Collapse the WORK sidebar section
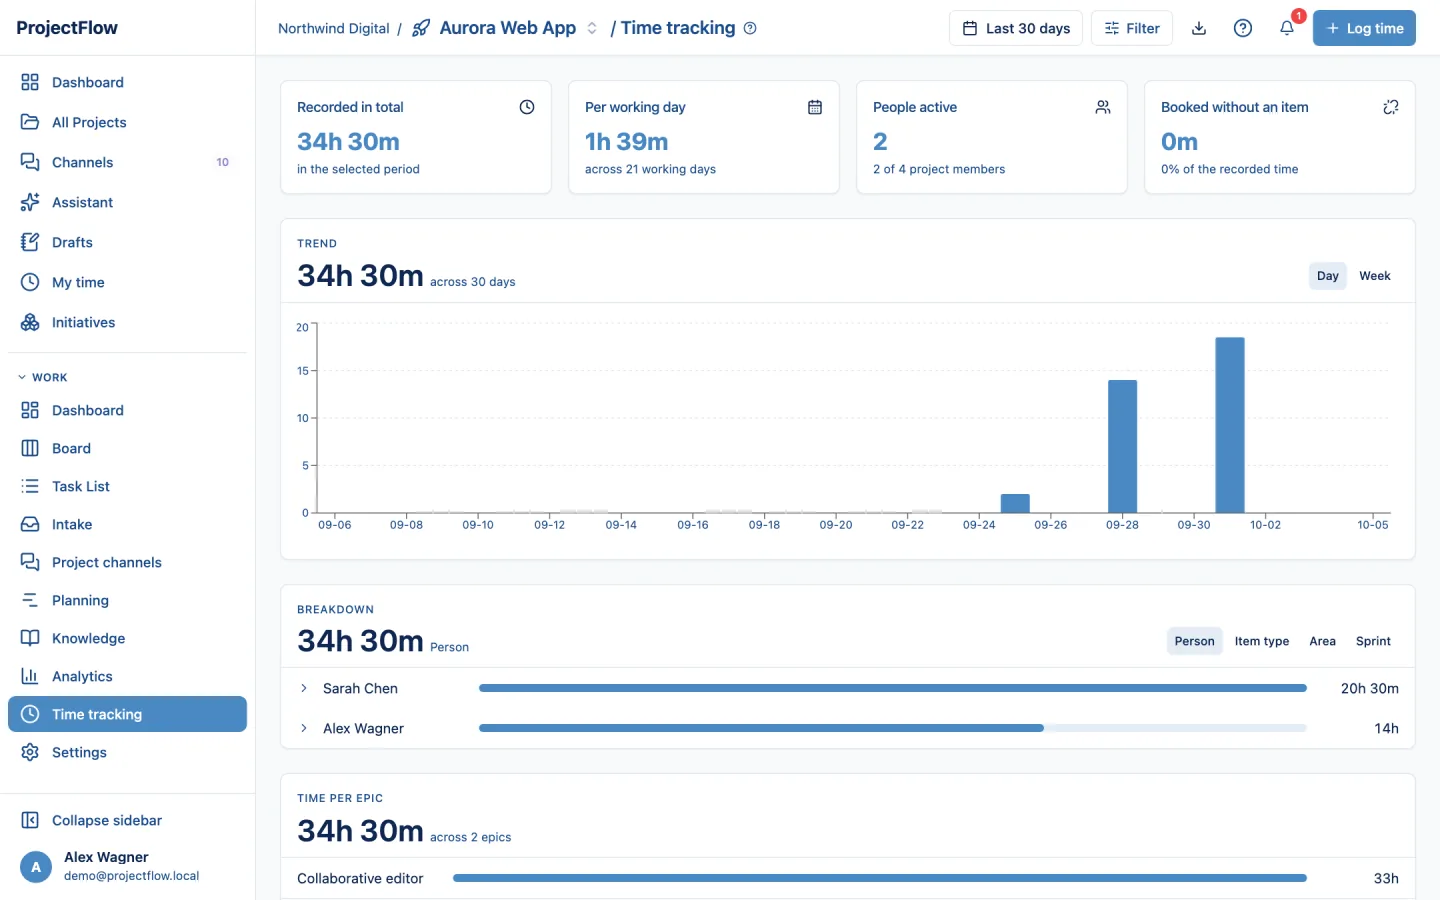Screen dimensions: 1440x900 pos(42,377)
